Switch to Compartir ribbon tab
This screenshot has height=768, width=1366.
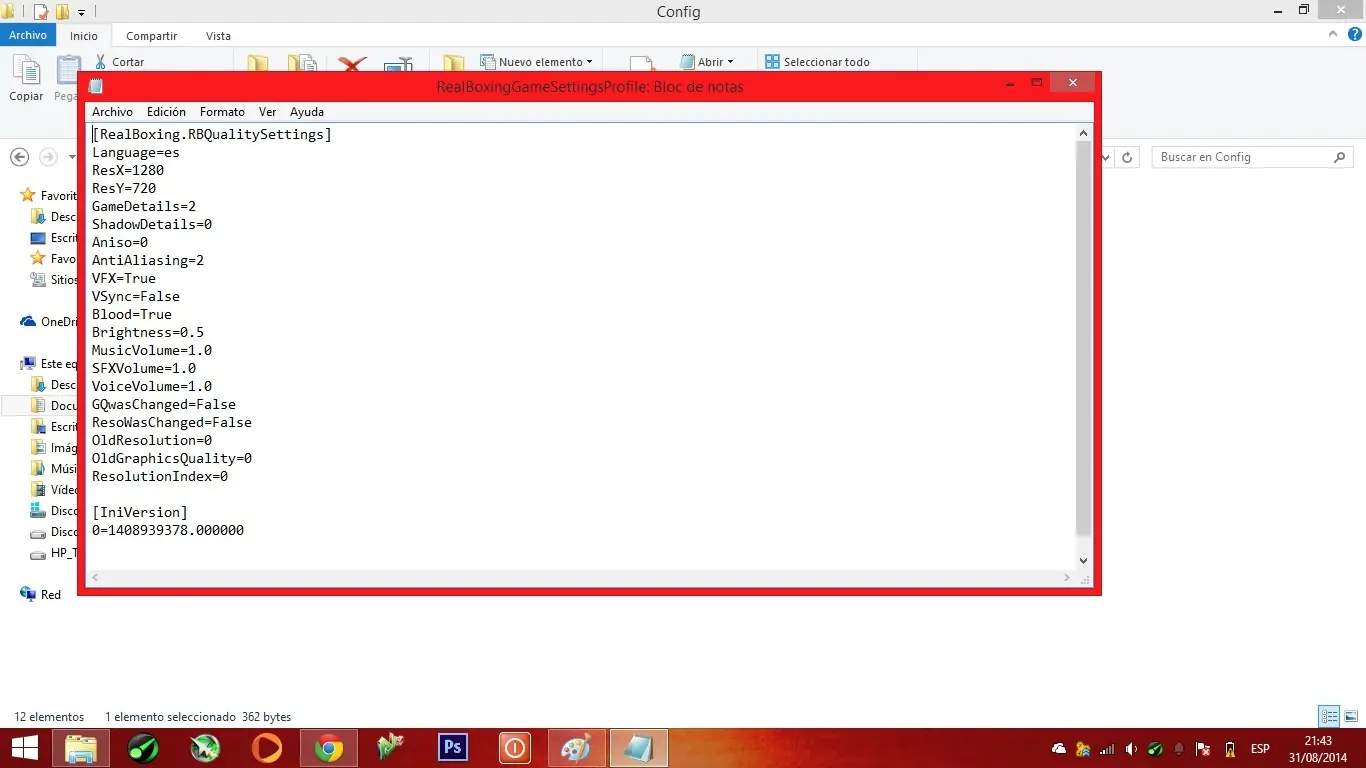point(151,36)
